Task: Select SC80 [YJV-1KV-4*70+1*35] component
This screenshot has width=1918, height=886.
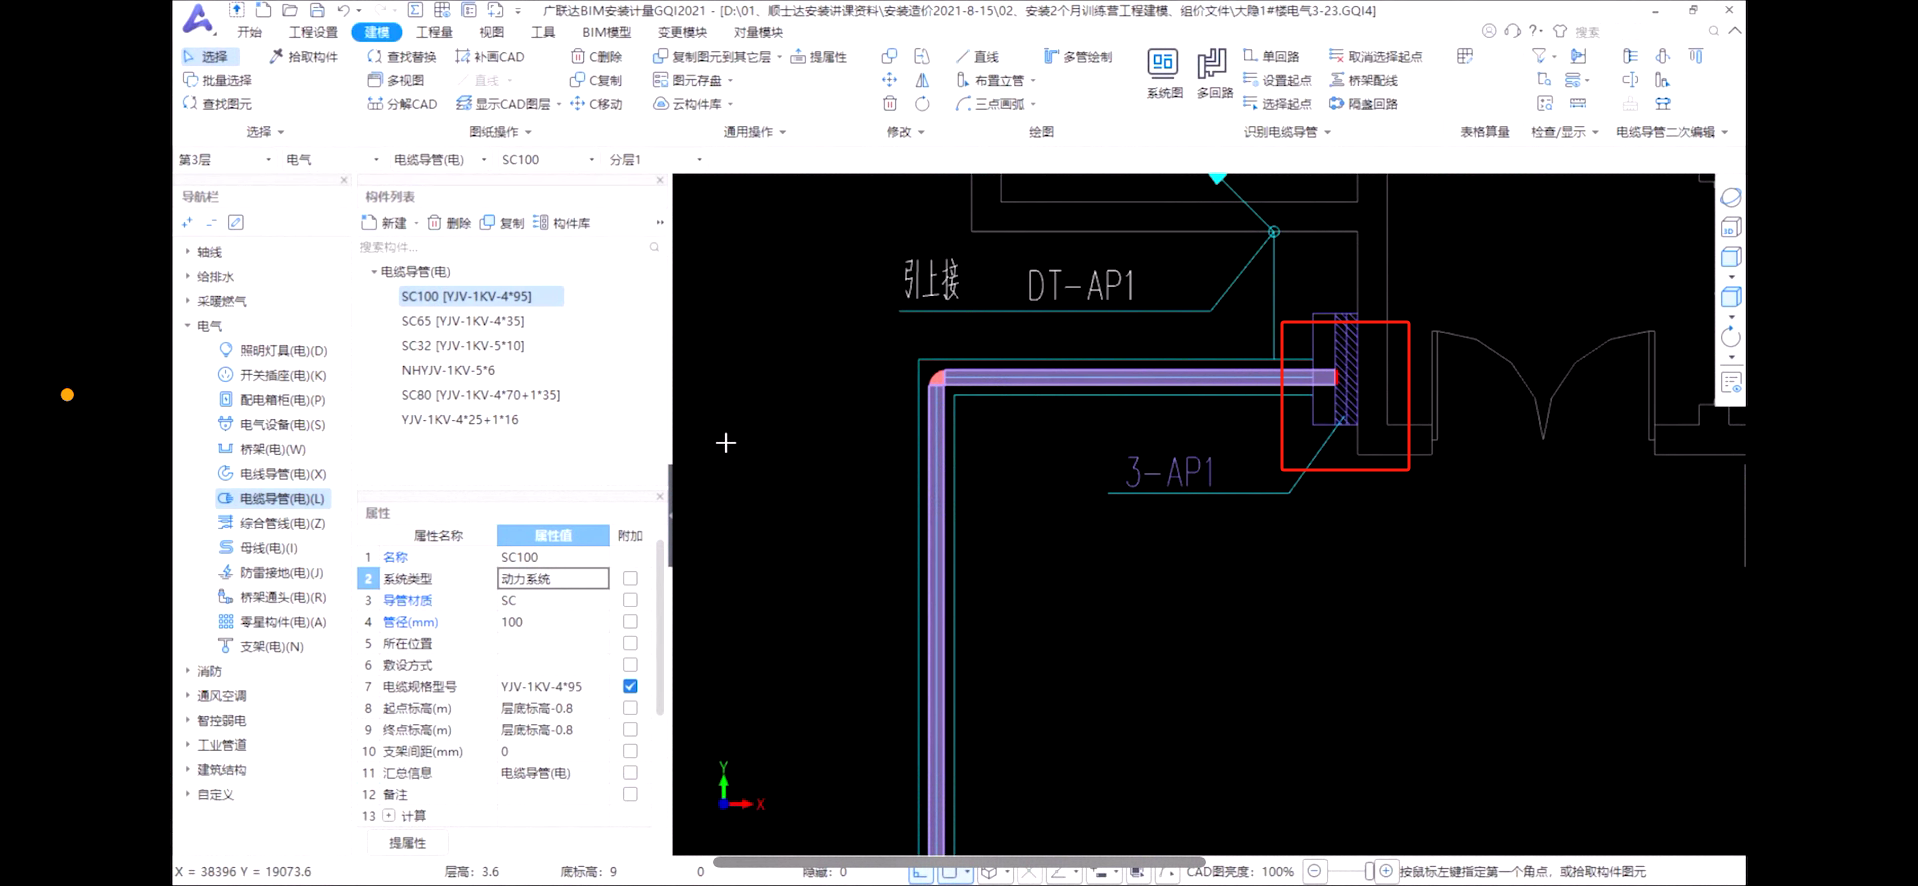Action: tap(481, 395)
